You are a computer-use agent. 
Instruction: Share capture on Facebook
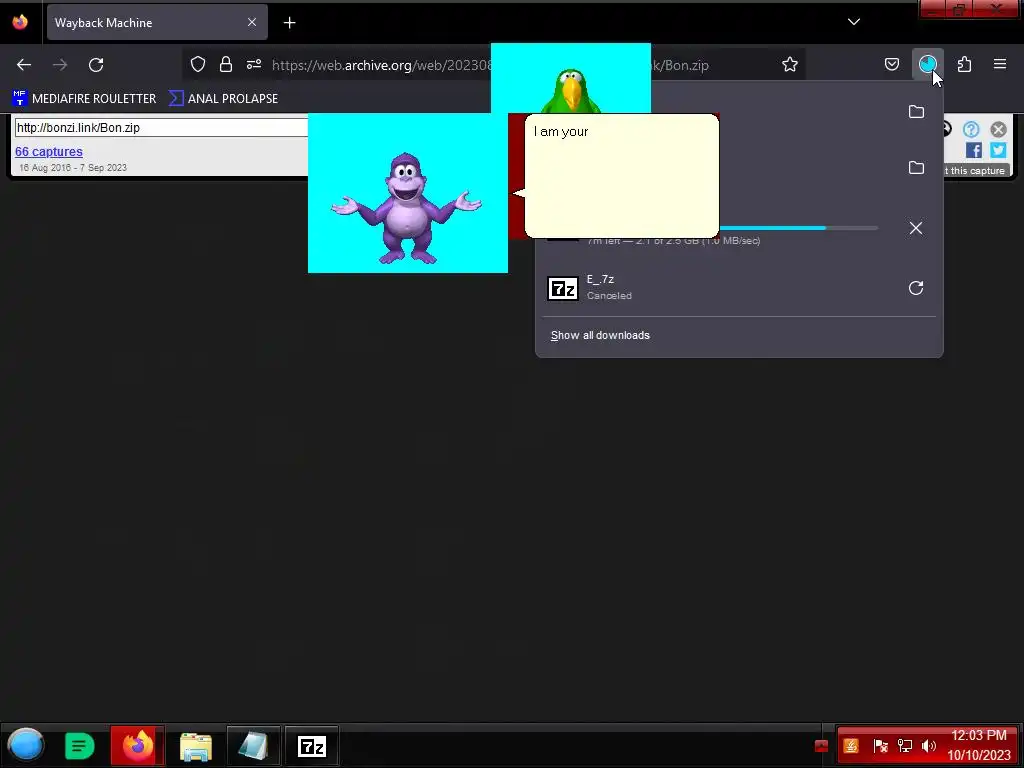pyautogui.click(x=974, y=150)
